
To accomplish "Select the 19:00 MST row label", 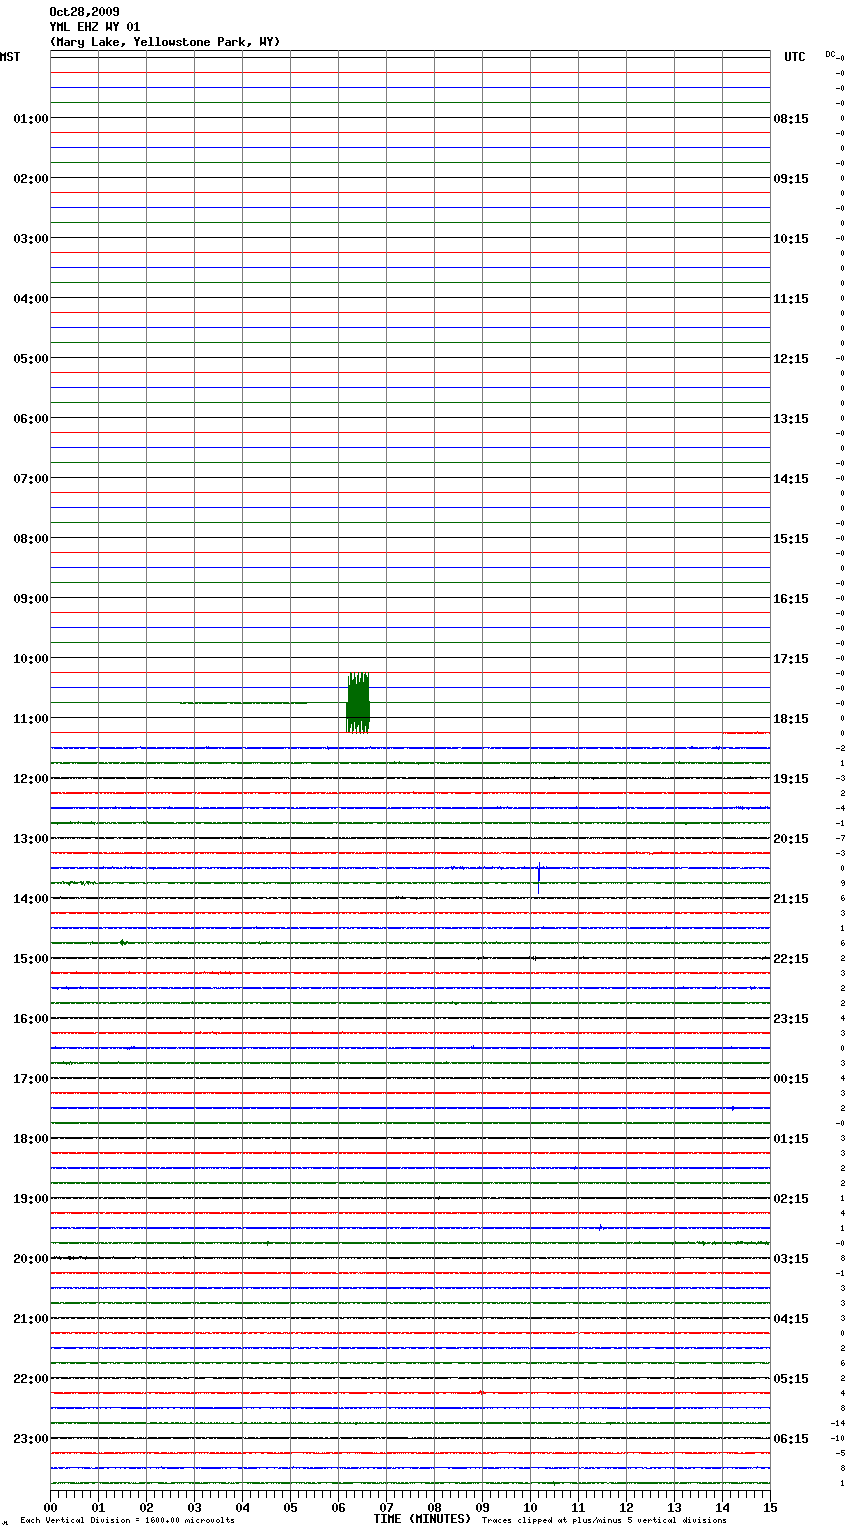I will click(x=31, y=1199).
